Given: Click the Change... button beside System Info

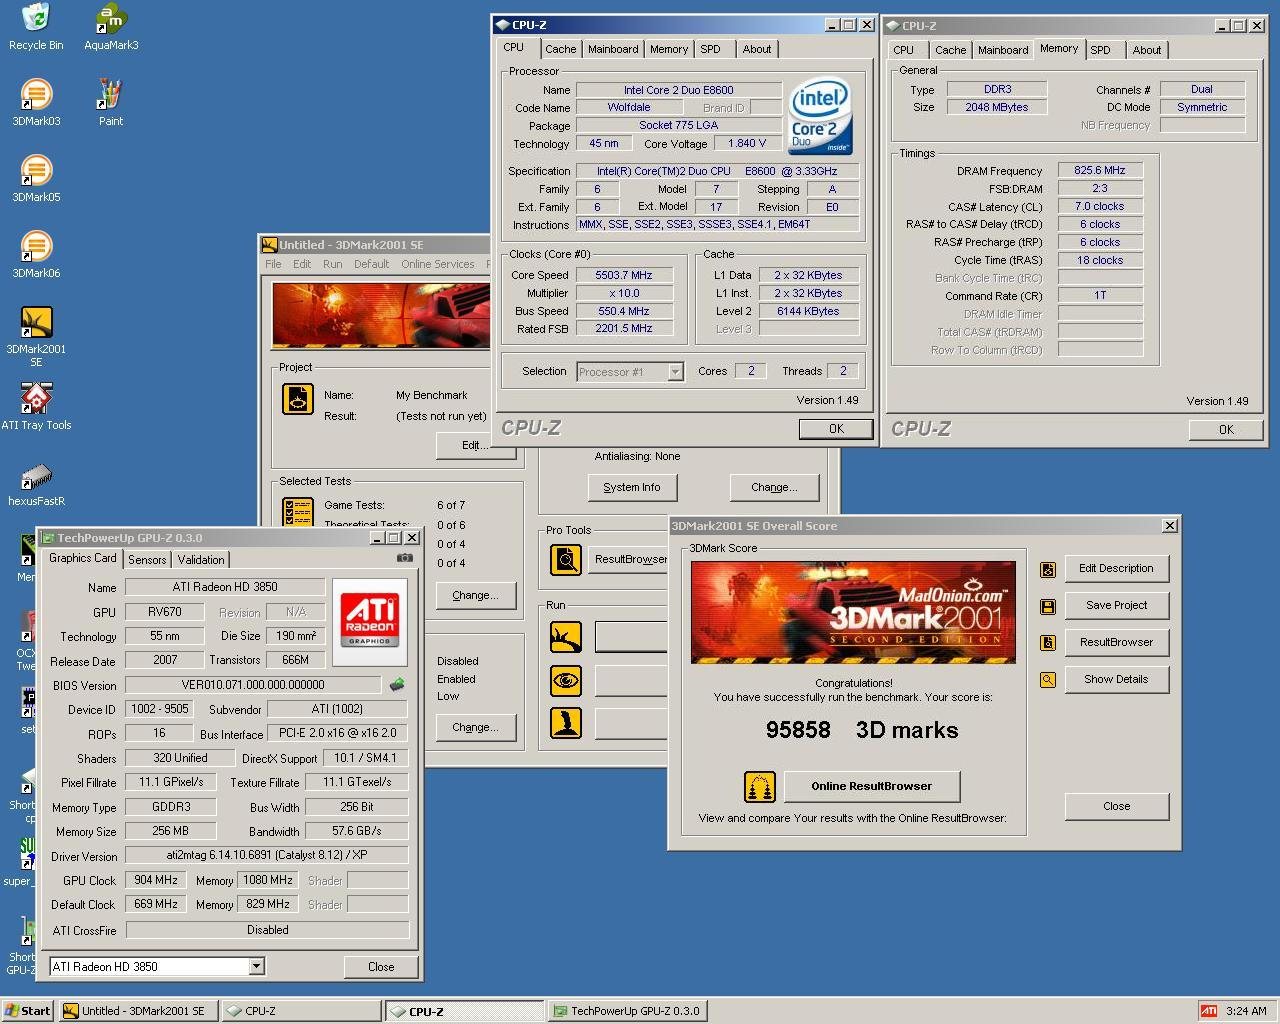Looking at the screenshot, I should (775, 487).
